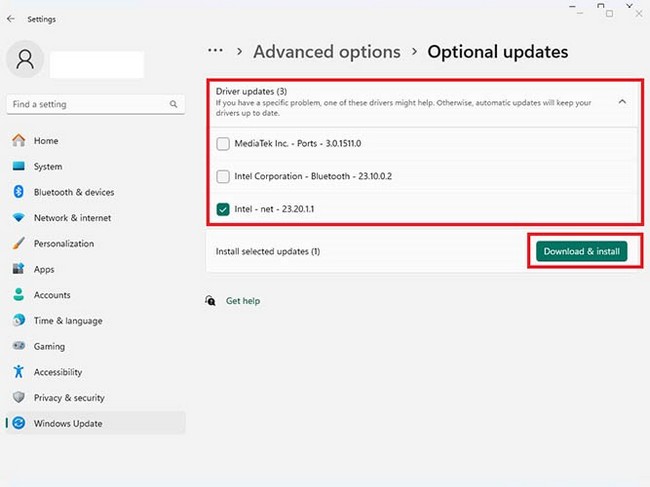The image size is (650, 487).
Task: Open Personalization settings
Action: click(x=64, y=243)
